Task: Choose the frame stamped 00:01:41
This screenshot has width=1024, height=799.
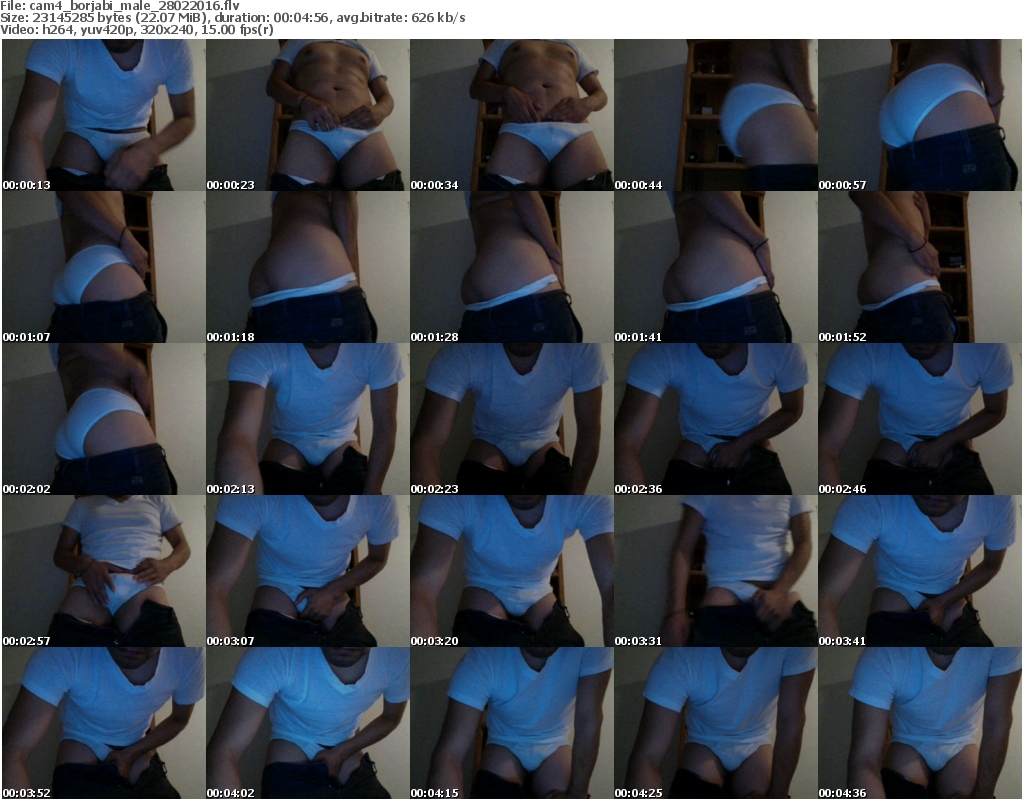Action: tap(716, 267)
